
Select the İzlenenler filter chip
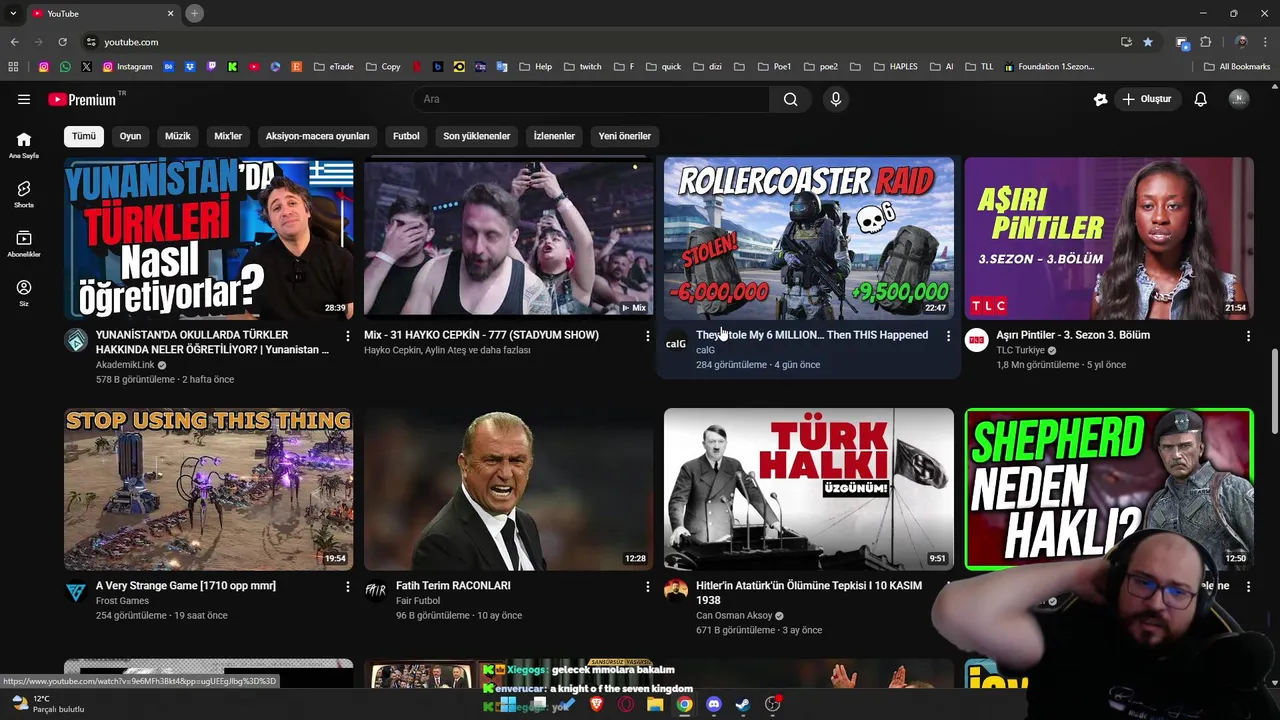554,136
